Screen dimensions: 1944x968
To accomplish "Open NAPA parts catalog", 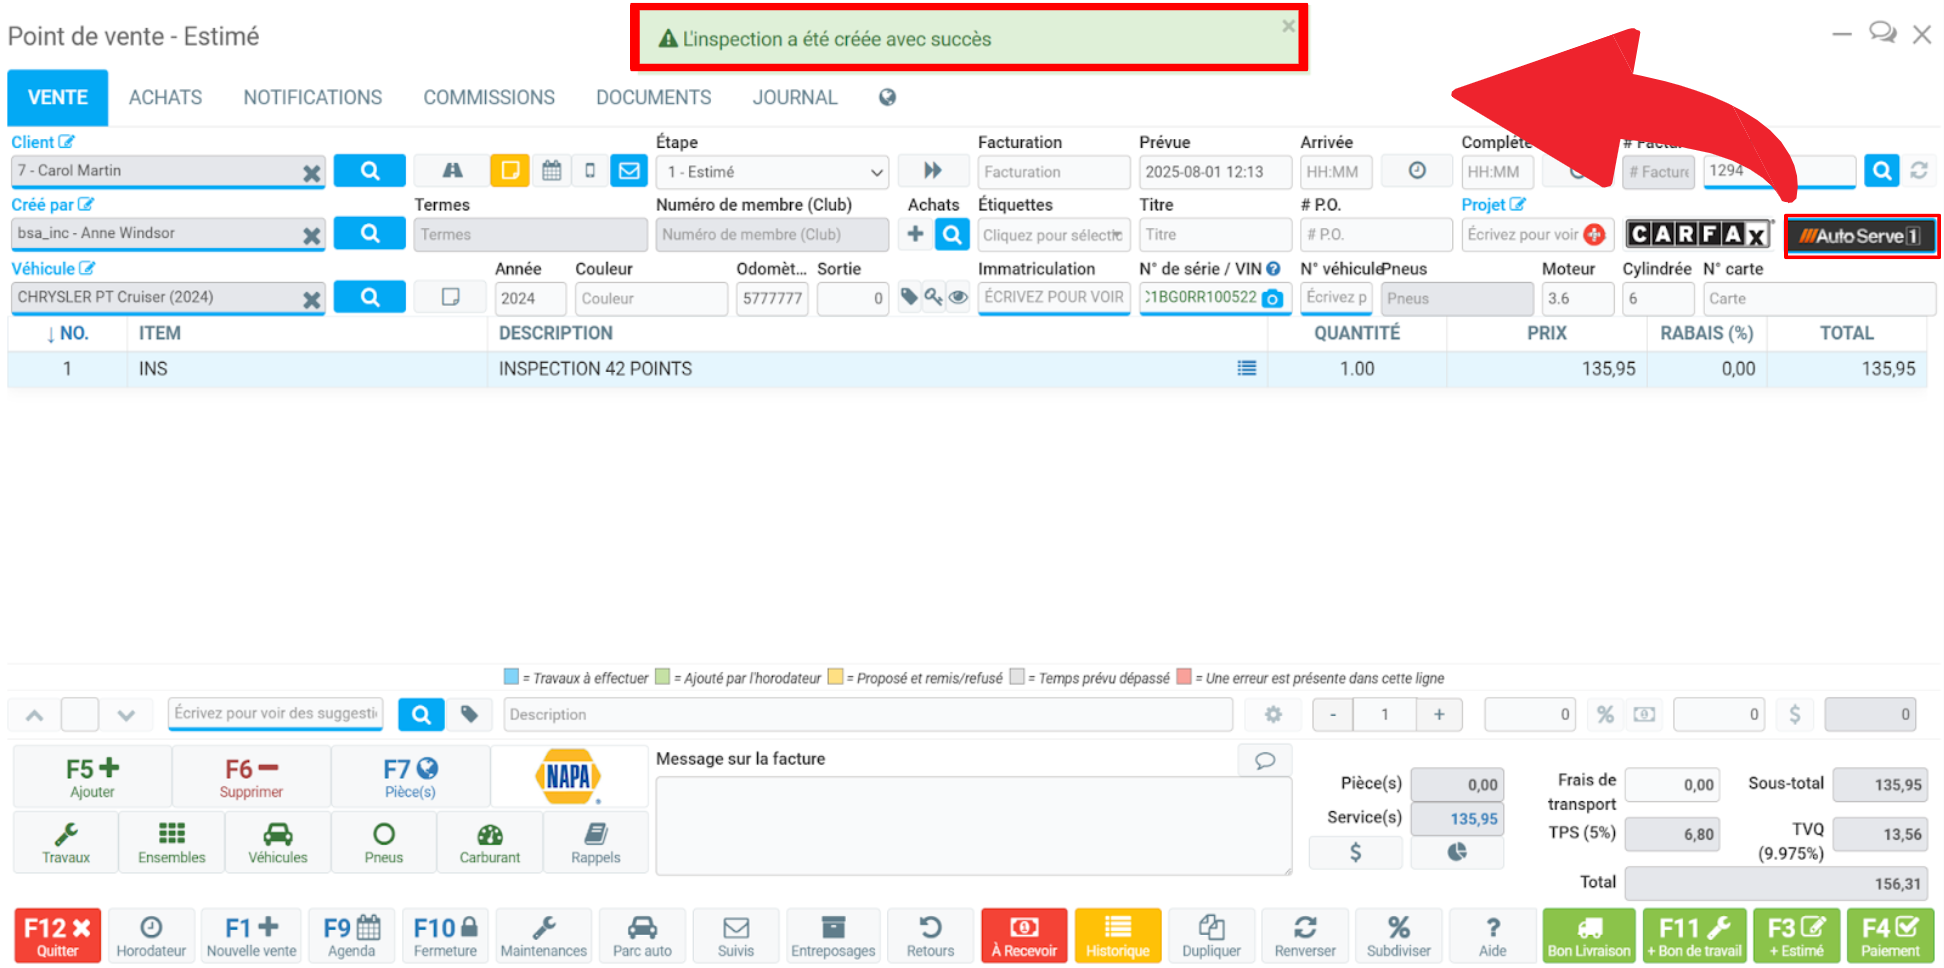I will pyautogui.click(x=568, y=776).
